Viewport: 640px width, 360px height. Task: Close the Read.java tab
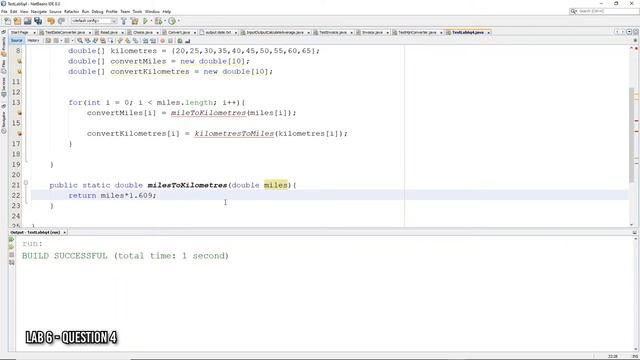coord(122,32)
